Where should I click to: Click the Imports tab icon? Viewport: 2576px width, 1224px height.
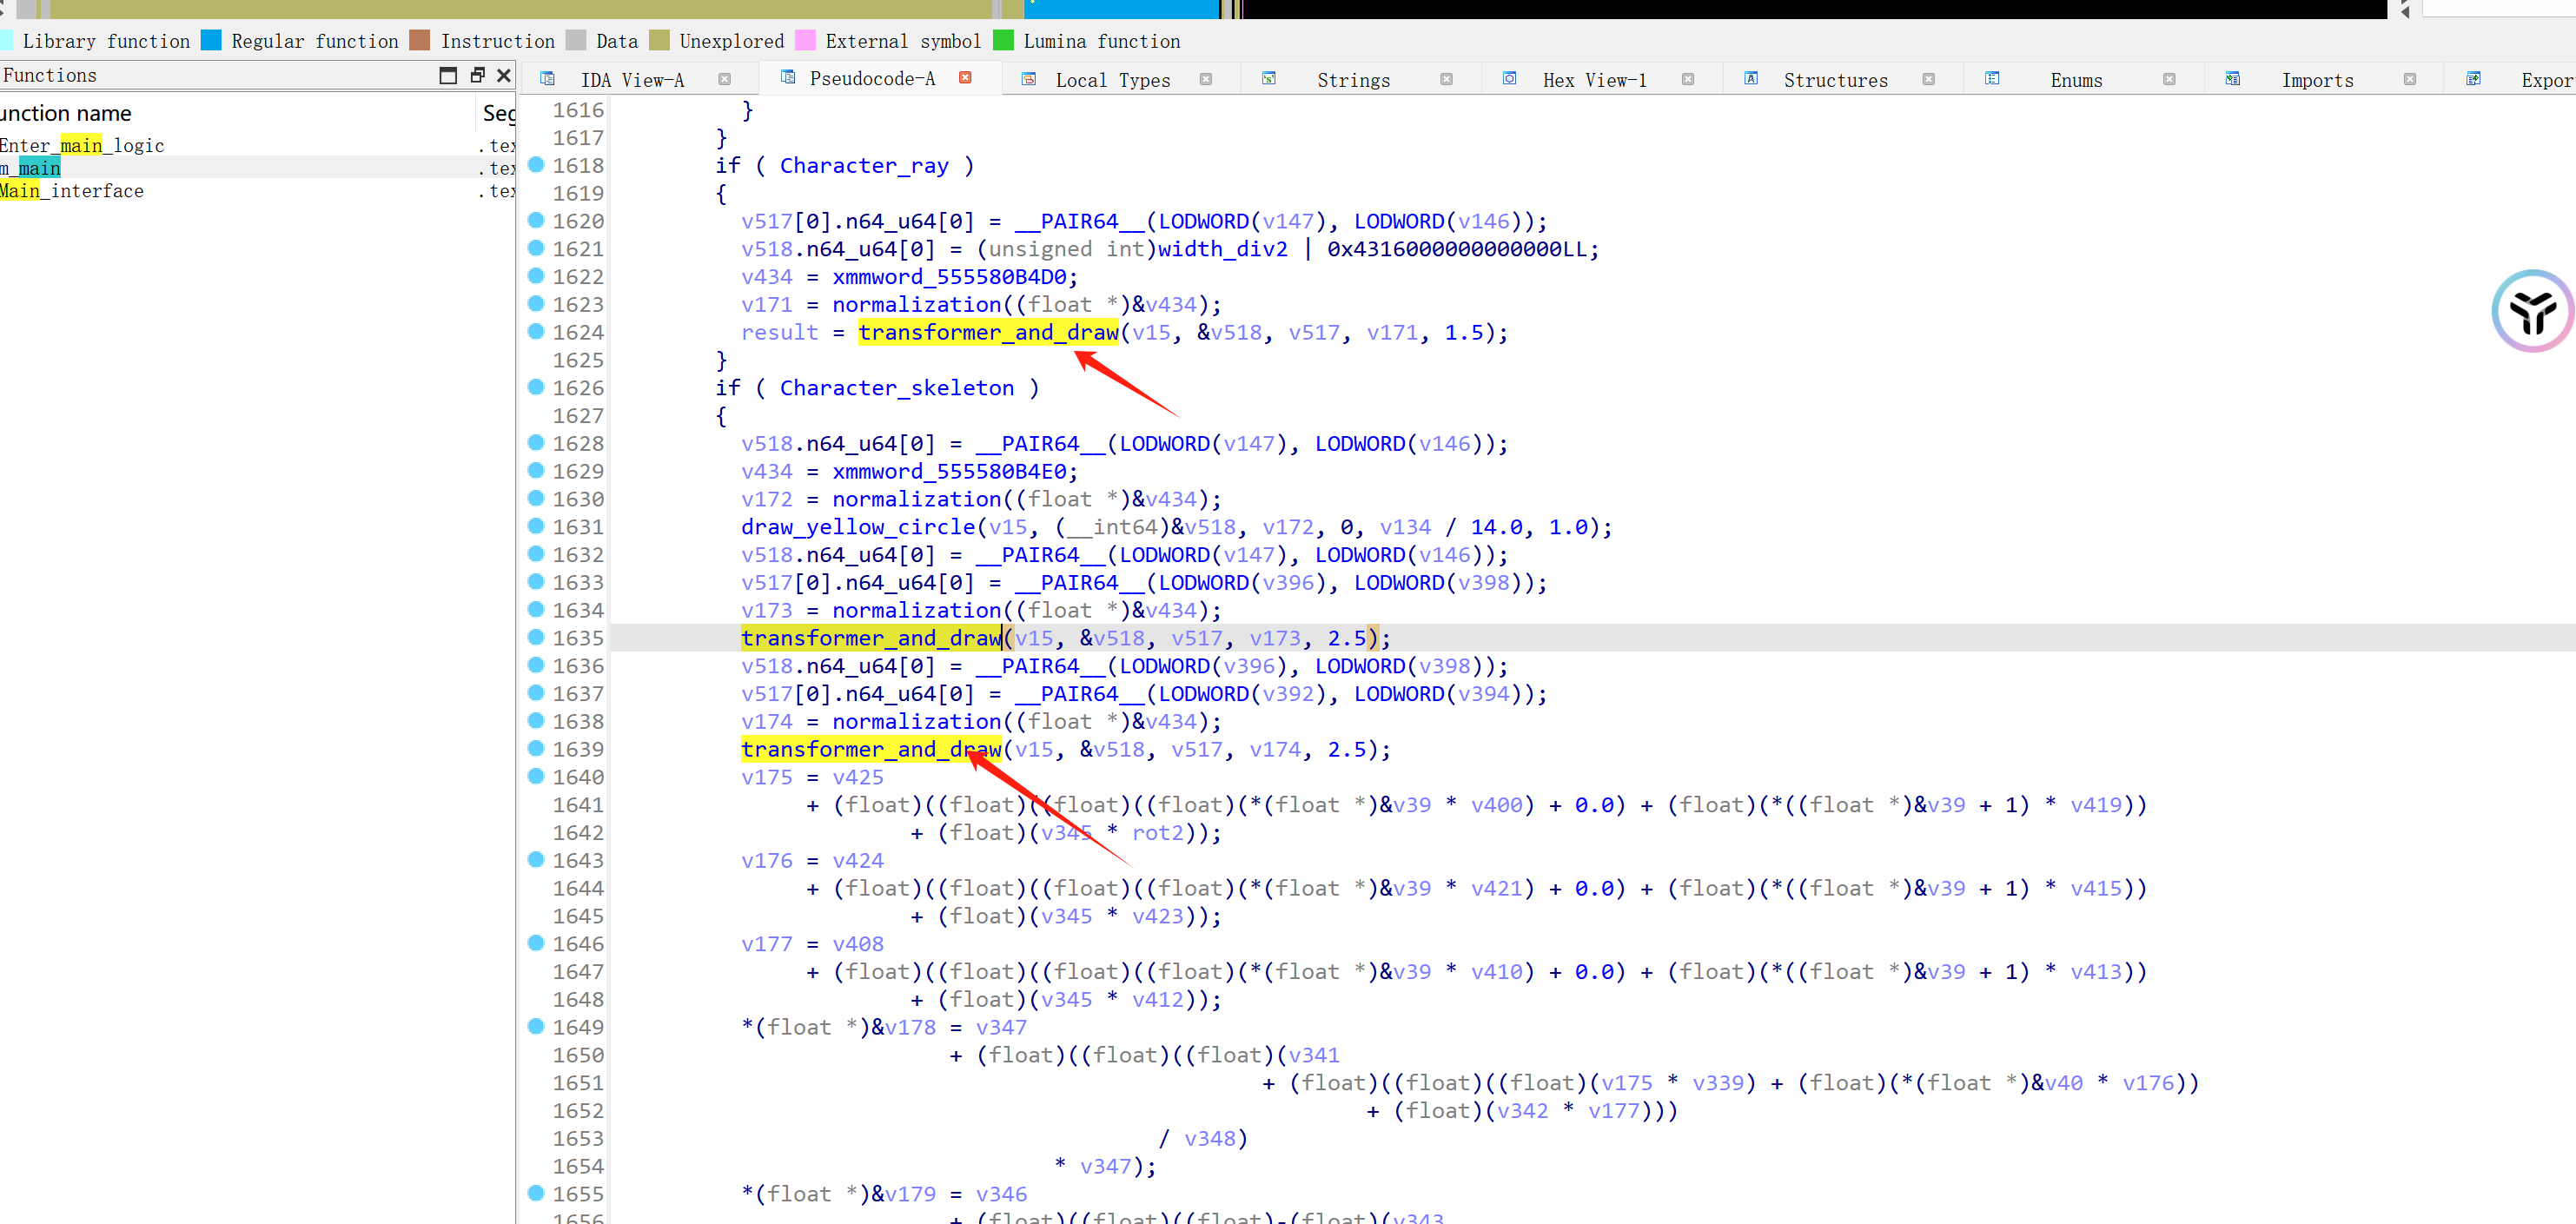click(x=2232, y=79)
